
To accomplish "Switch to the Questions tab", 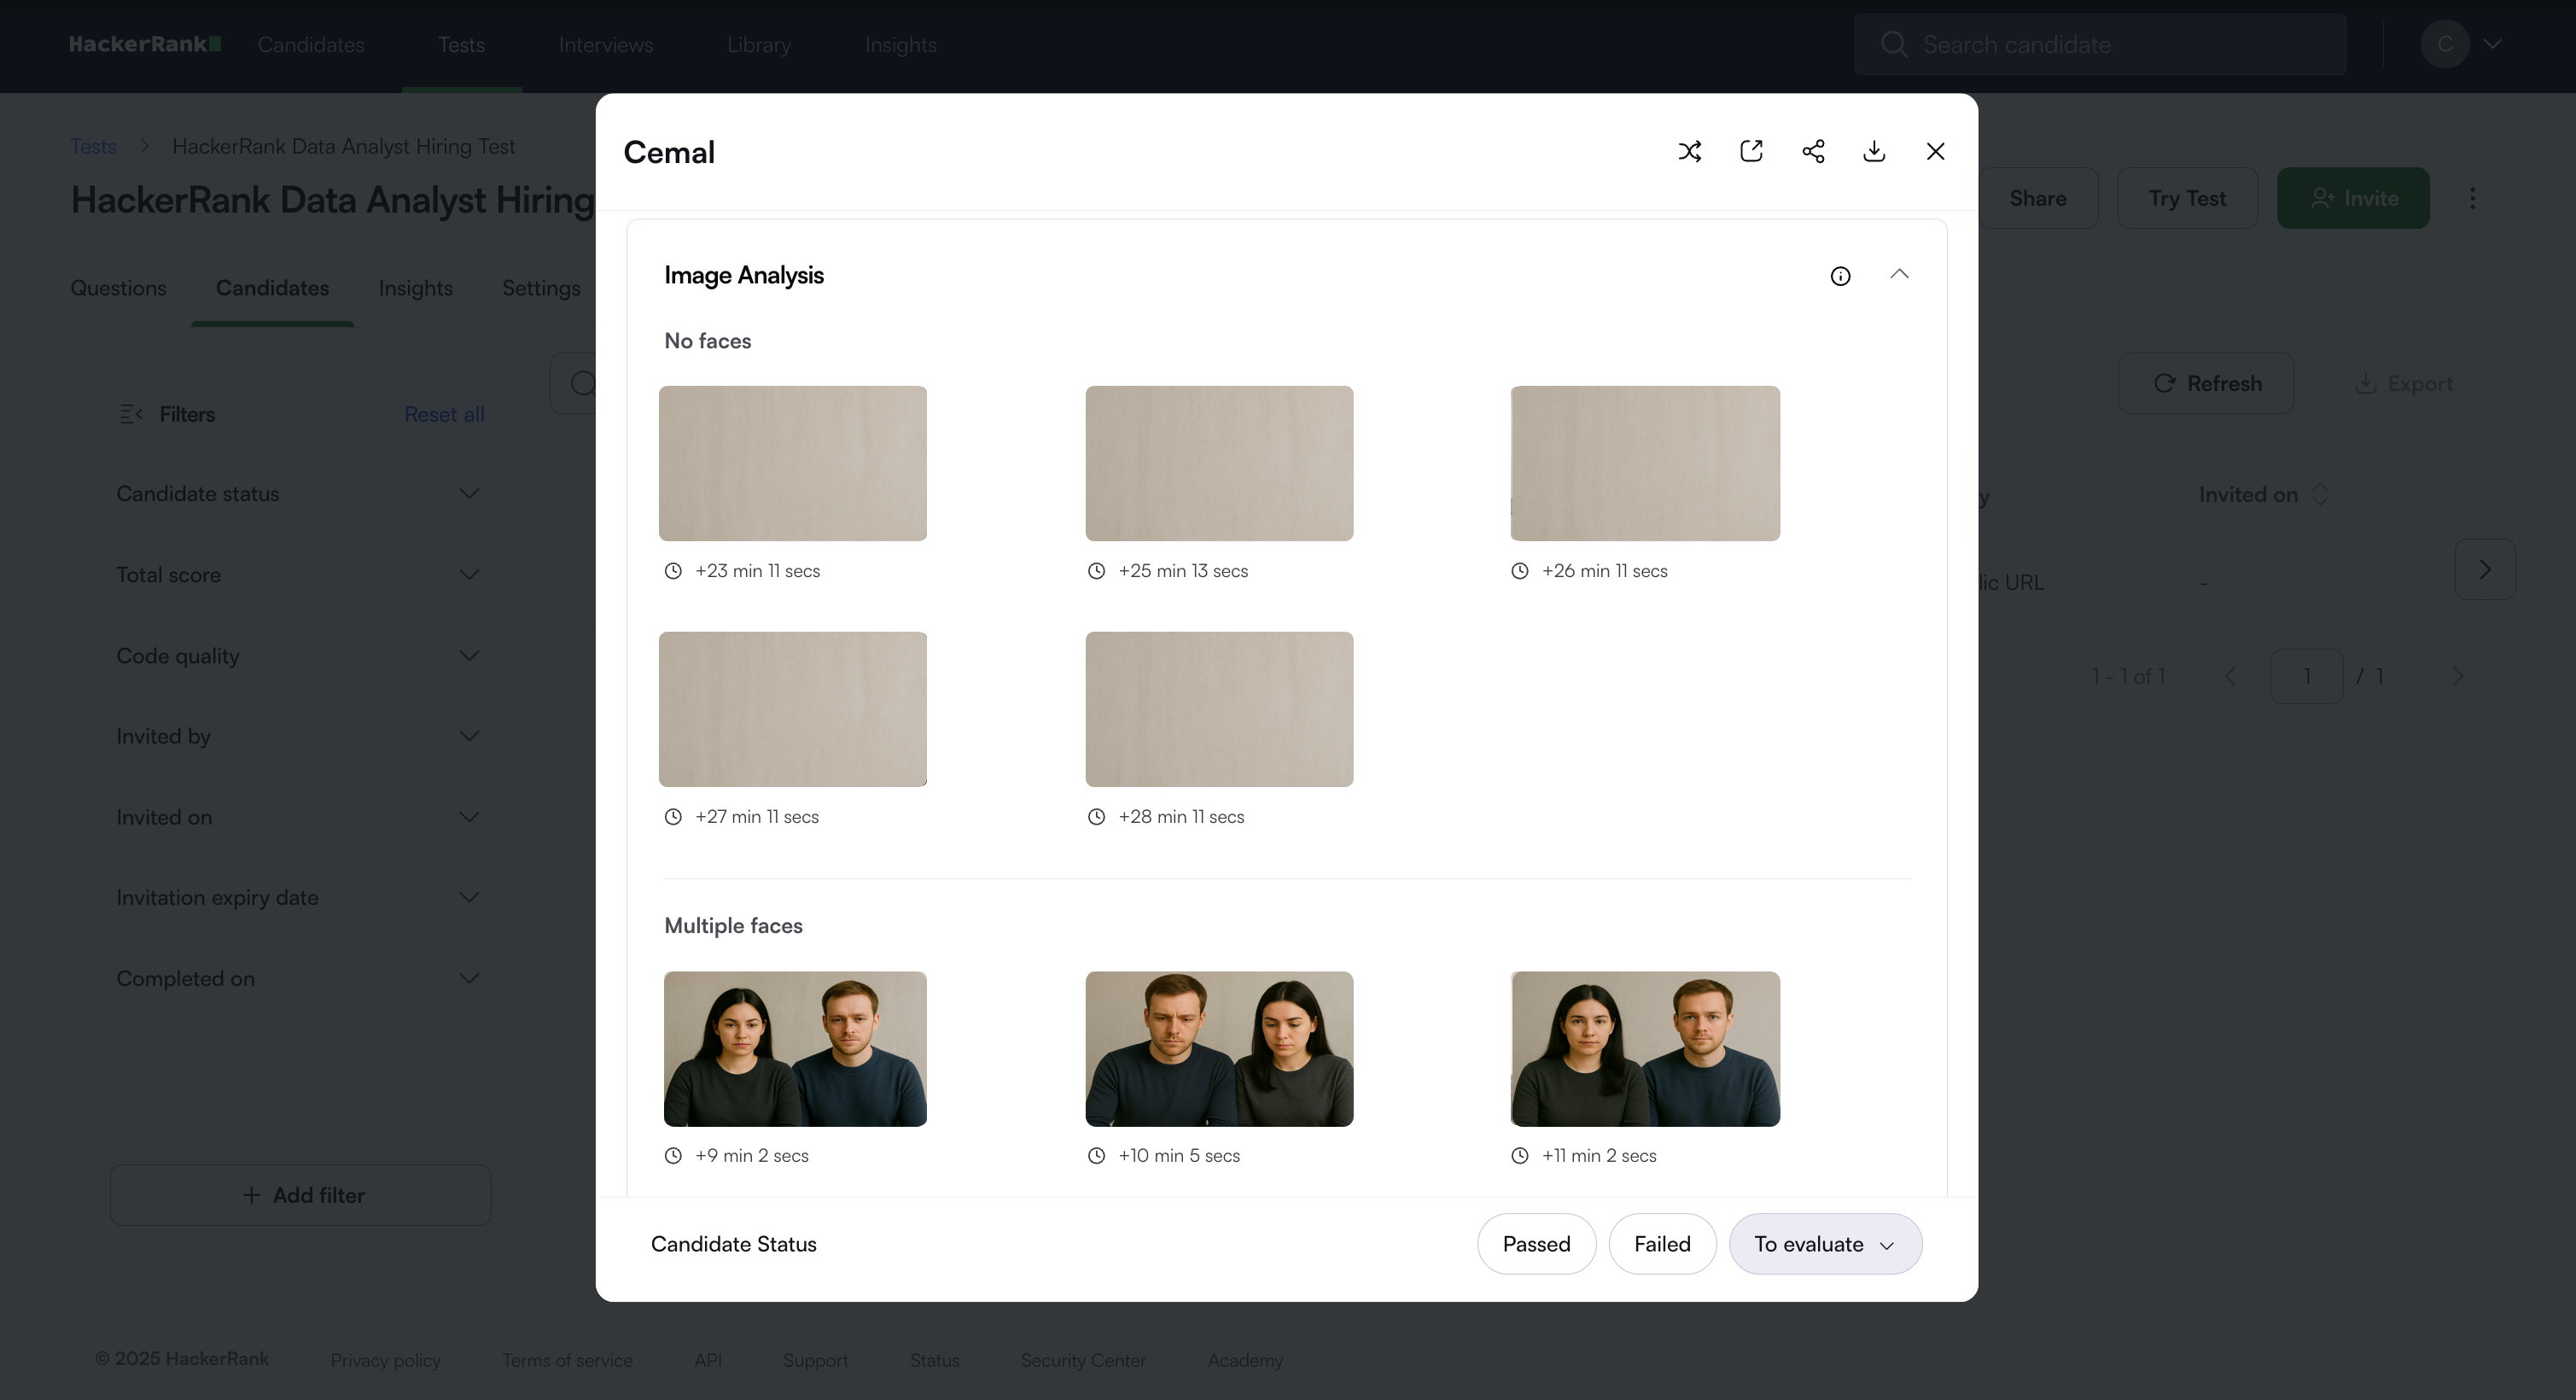I will [x=118, y=288].
